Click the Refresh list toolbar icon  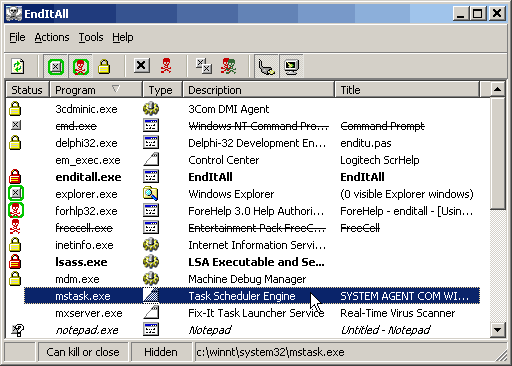[18, 66]
